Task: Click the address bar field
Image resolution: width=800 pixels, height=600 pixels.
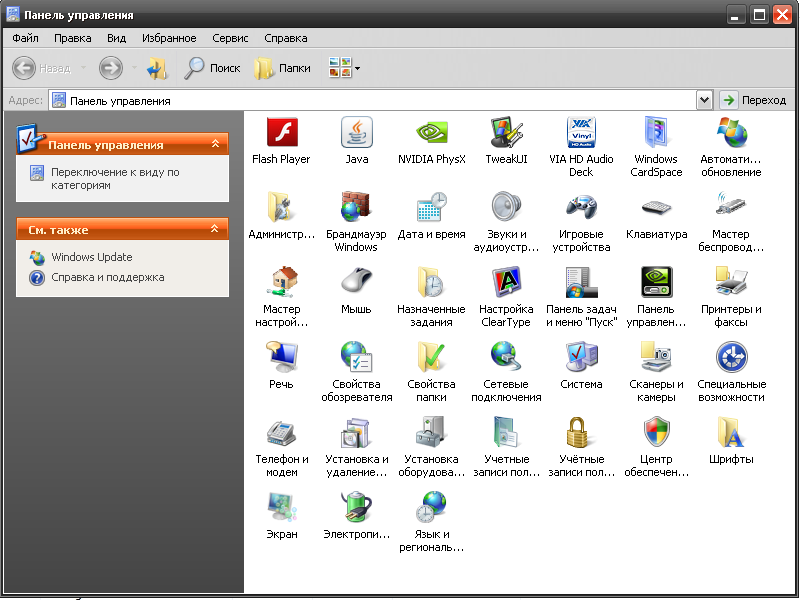Action: click(373, 100)
